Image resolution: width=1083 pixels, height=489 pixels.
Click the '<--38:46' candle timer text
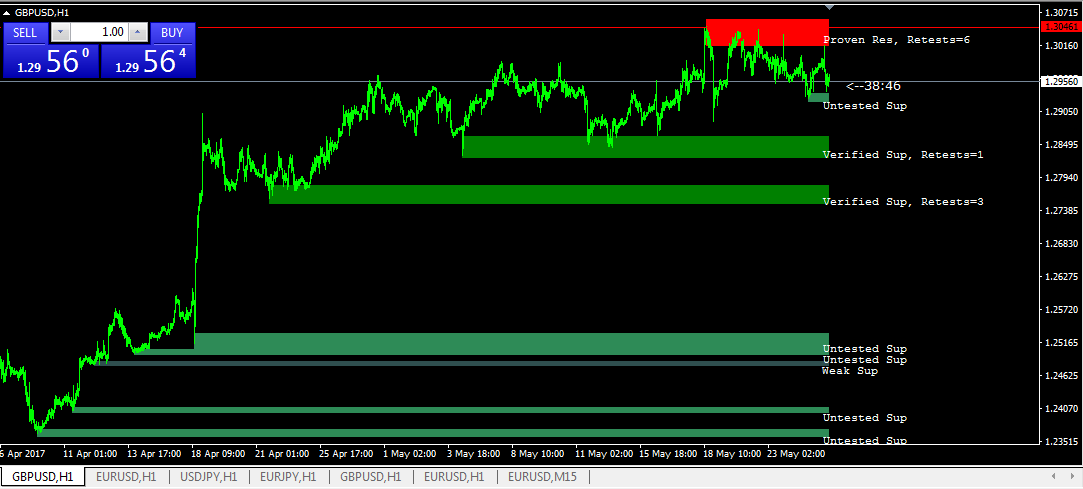[873, 86]
